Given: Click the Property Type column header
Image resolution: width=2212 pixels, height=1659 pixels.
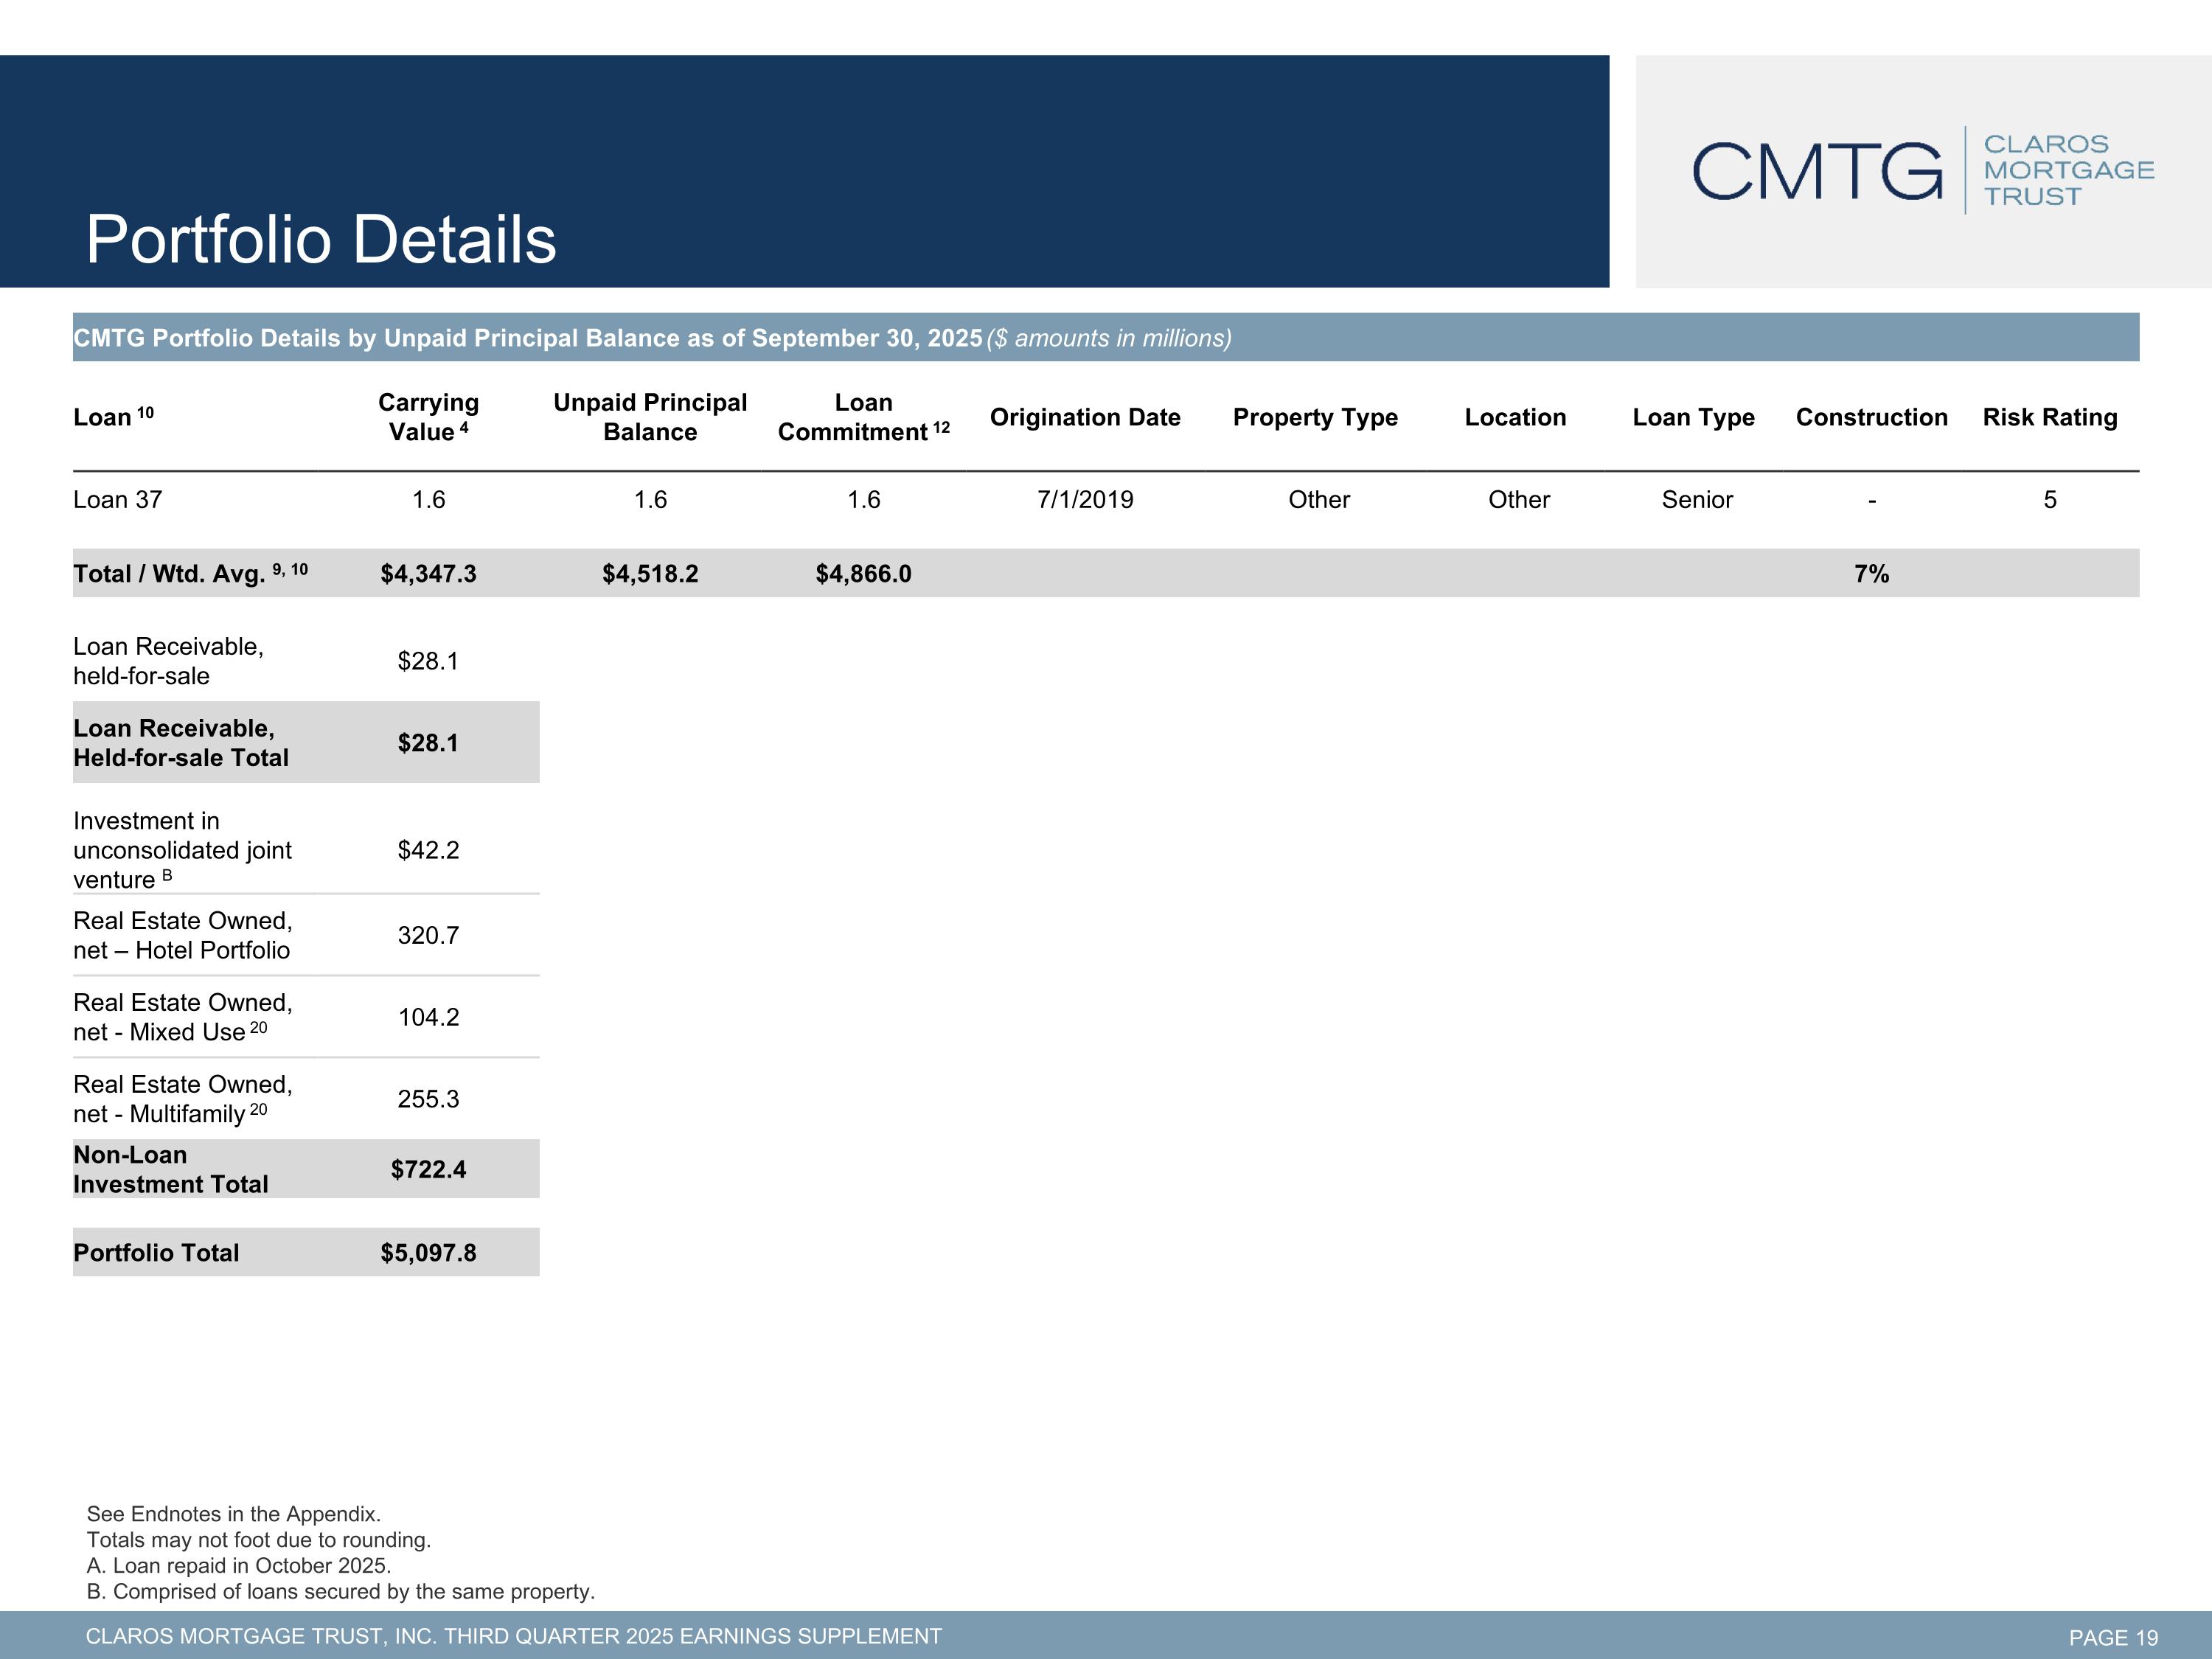Looking at the screenshot, I should 1315,417.
